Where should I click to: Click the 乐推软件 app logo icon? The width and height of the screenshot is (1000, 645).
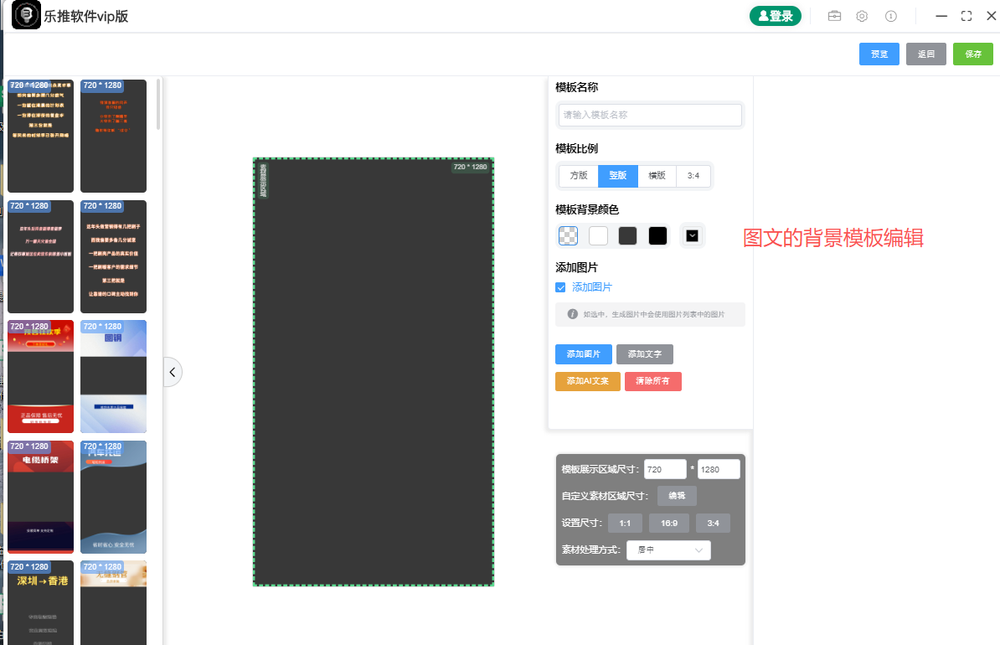tap(25, 15)
